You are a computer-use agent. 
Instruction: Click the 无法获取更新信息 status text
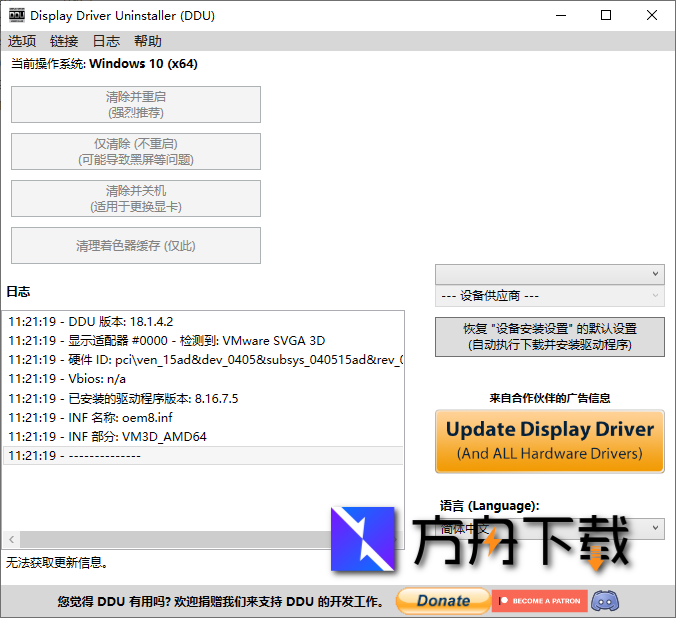pyautogui.click(x=56, y=562)
